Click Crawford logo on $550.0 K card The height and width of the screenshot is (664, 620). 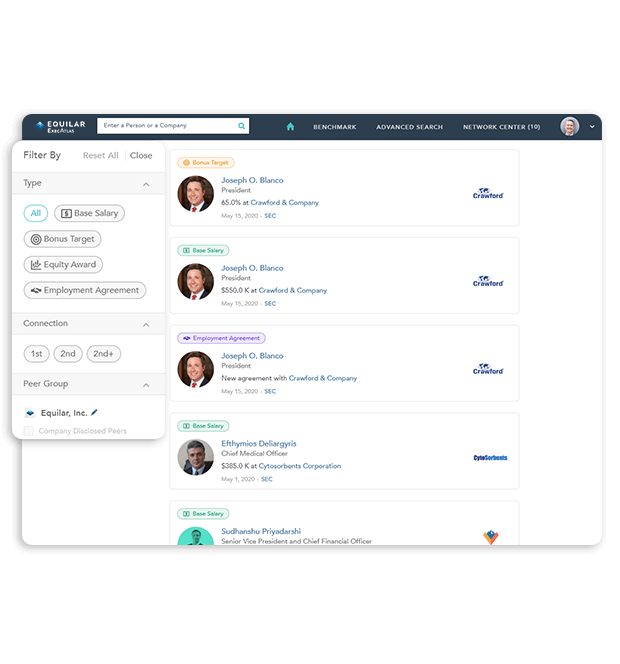click(488, 281)
